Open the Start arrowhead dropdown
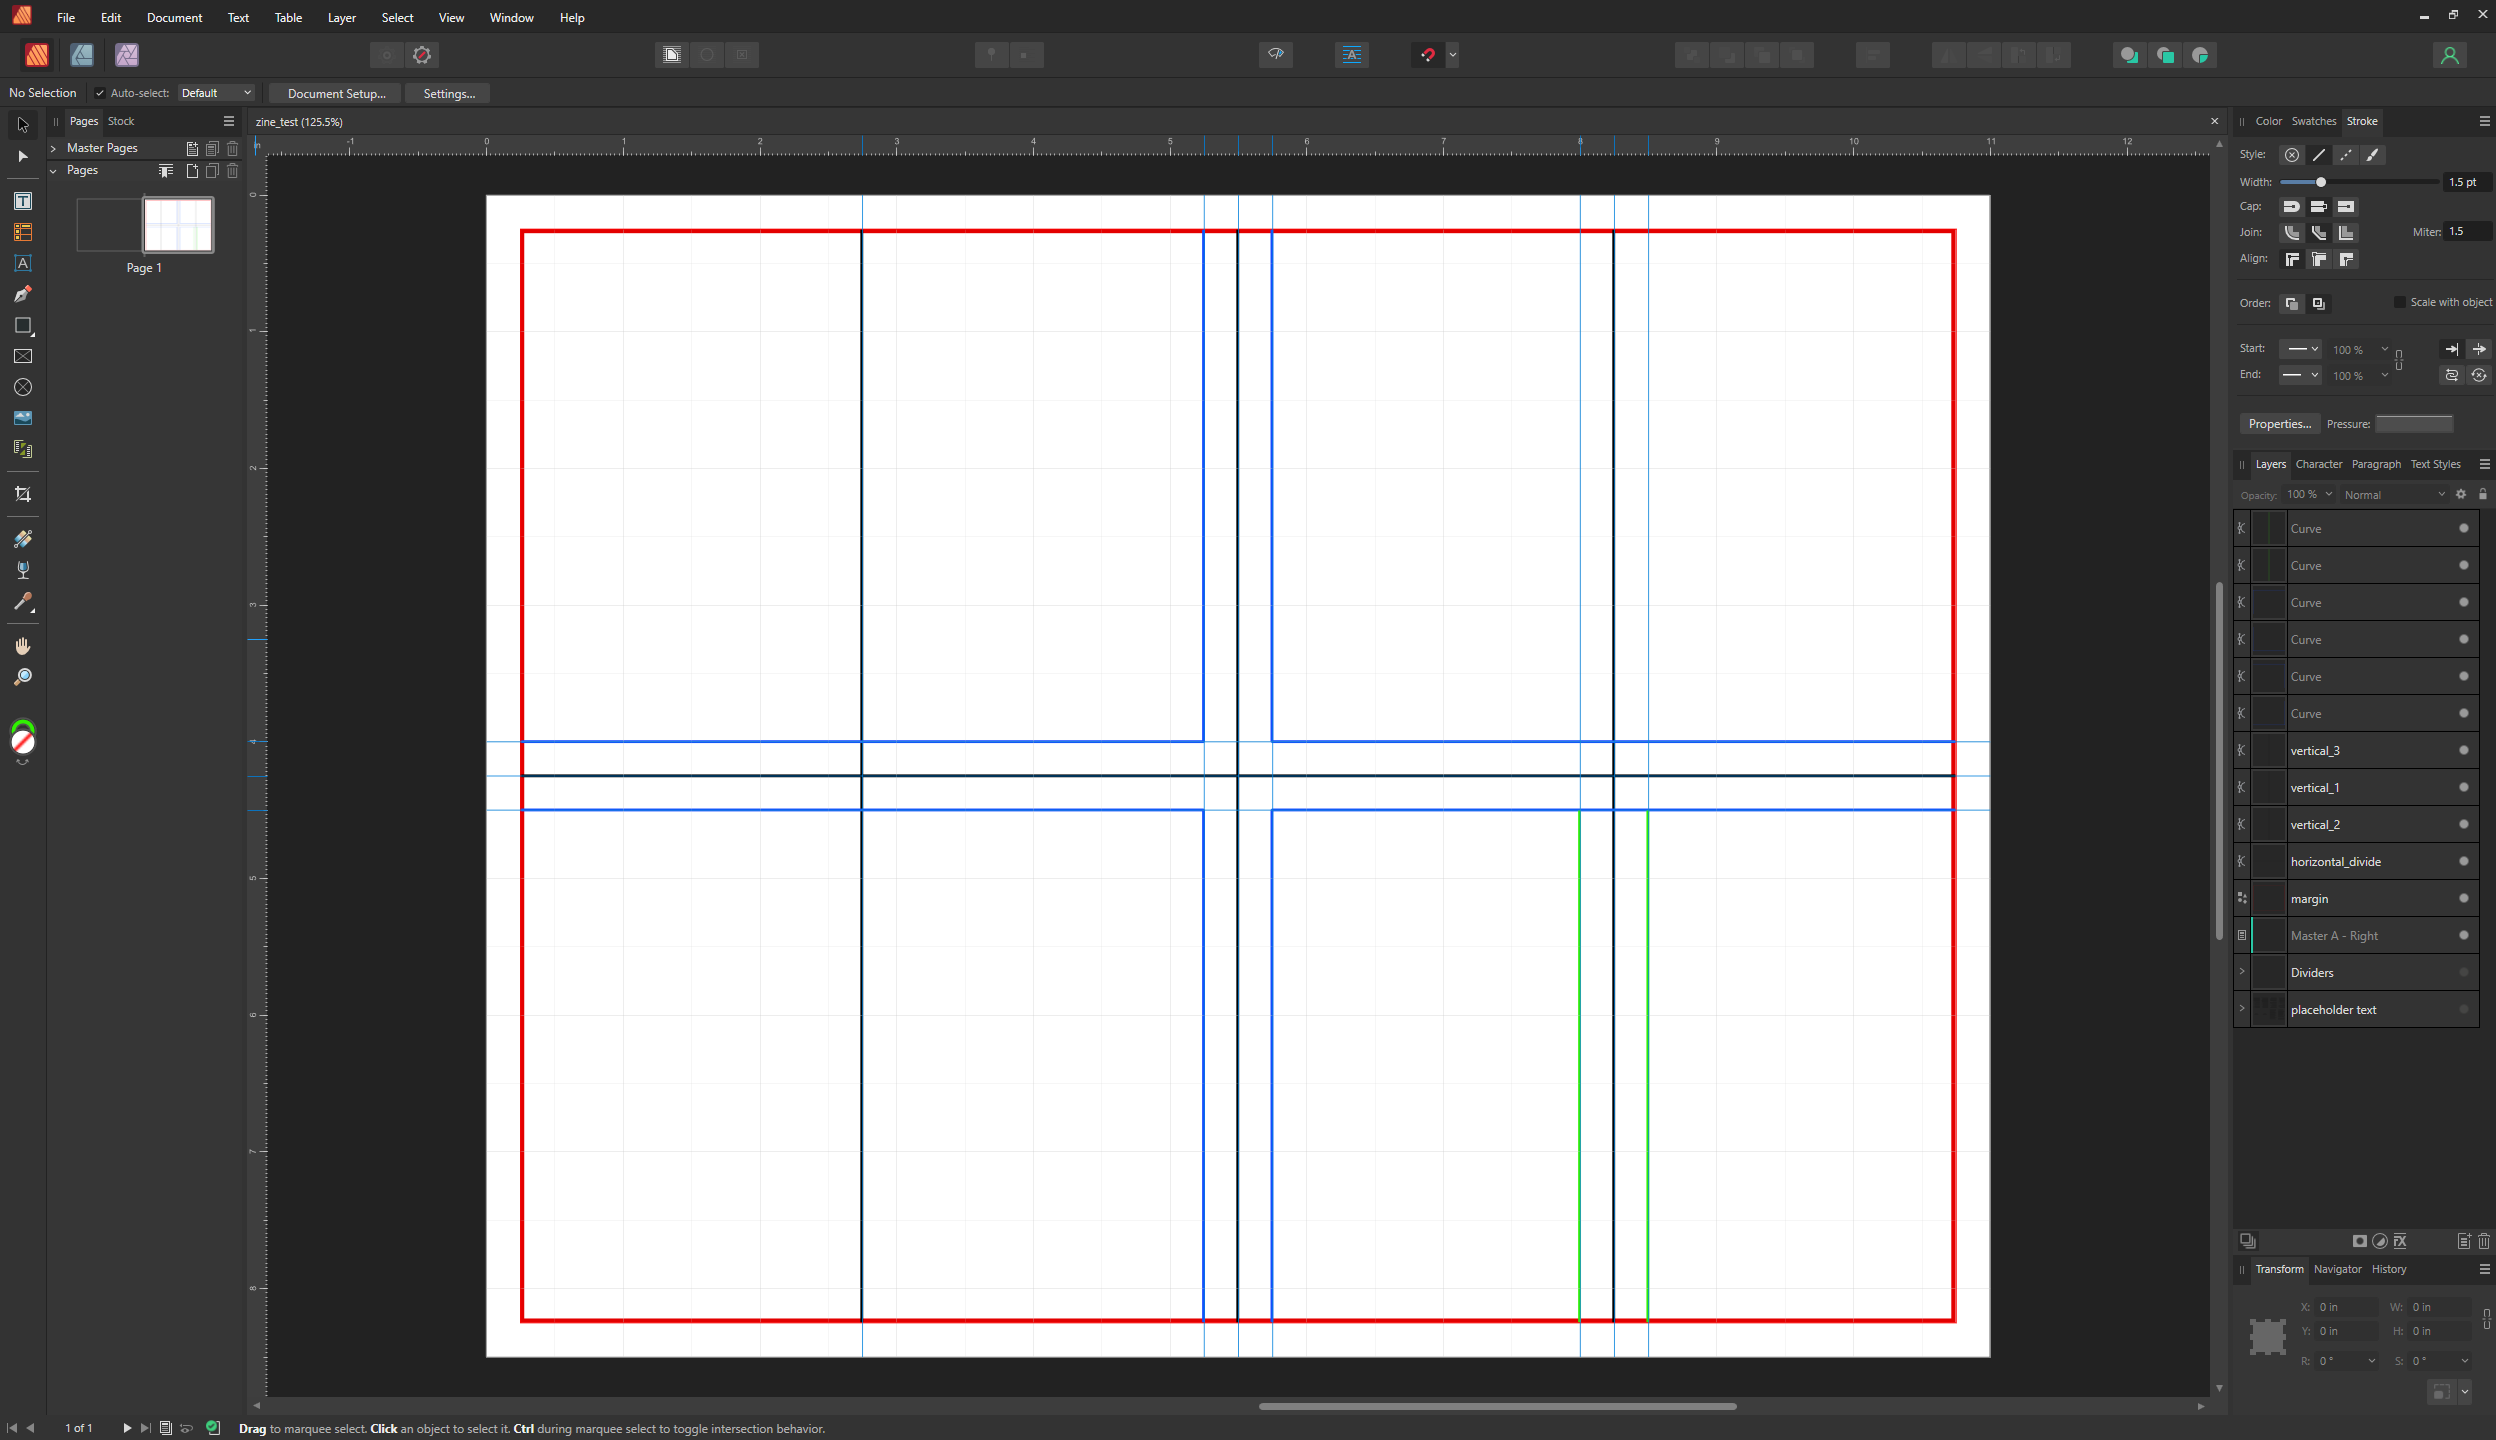2496x1440 pixels. 2300,349
